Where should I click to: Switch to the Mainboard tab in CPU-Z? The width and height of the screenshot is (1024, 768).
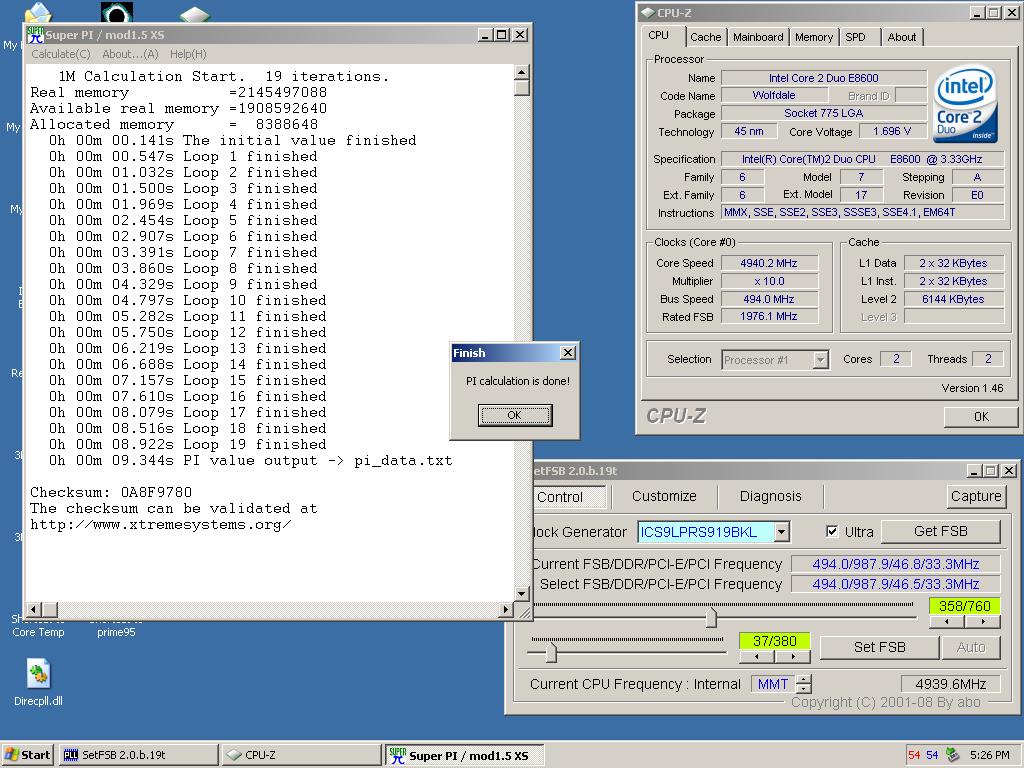[x=758, y=37]
